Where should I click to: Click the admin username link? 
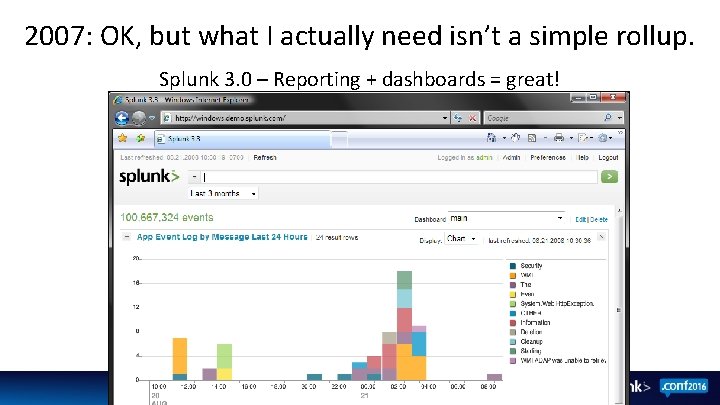point(484,158)
